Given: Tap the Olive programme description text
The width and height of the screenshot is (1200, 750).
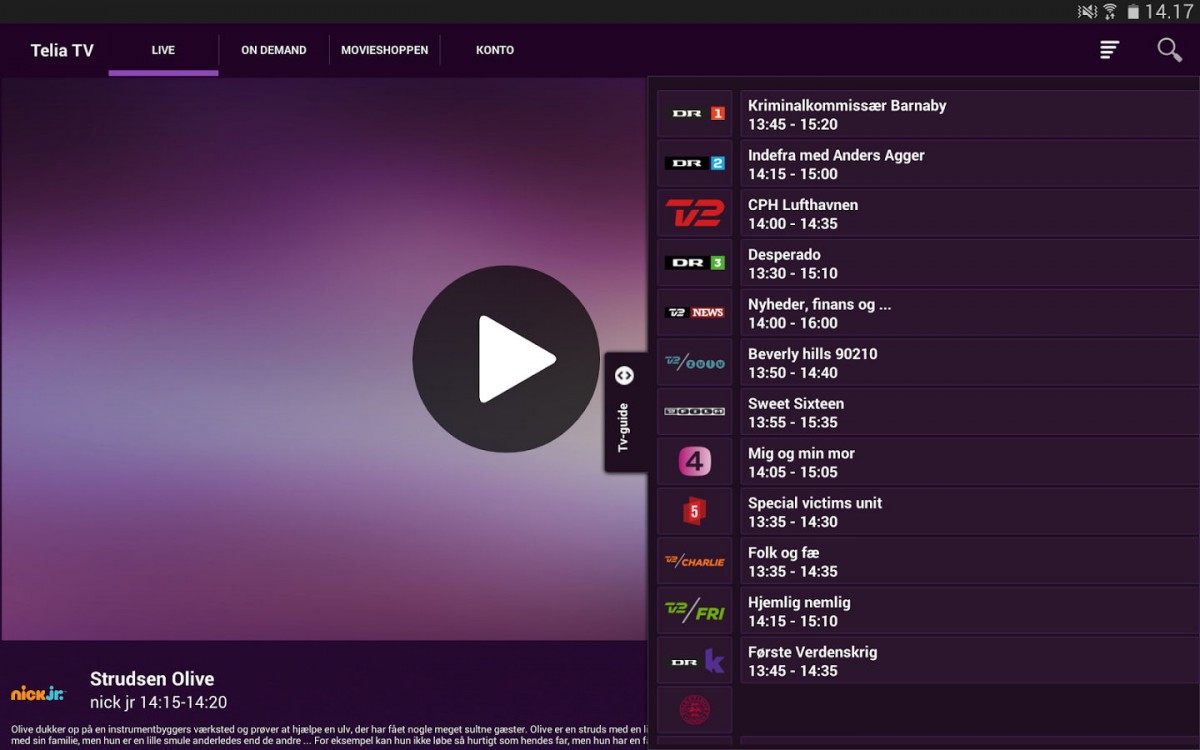Looking at the screenshot, I should pos(328,735).
